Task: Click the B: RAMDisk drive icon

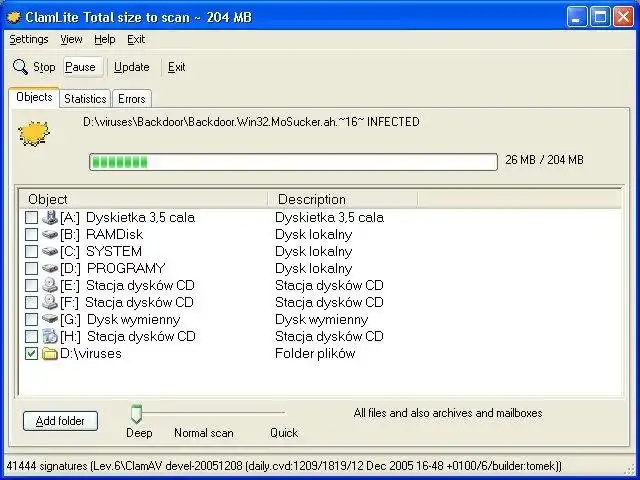Action: click(50, 234)
